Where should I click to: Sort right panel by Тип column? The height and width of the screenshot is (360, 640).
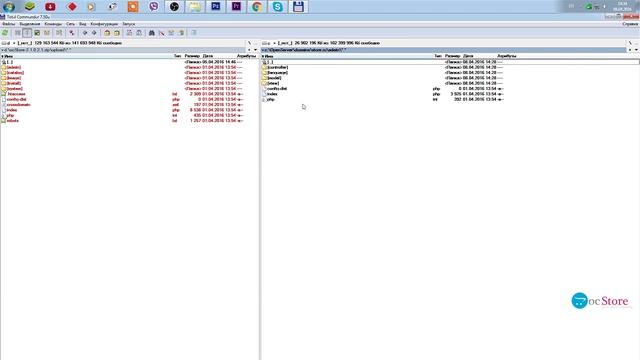point(438,56)
